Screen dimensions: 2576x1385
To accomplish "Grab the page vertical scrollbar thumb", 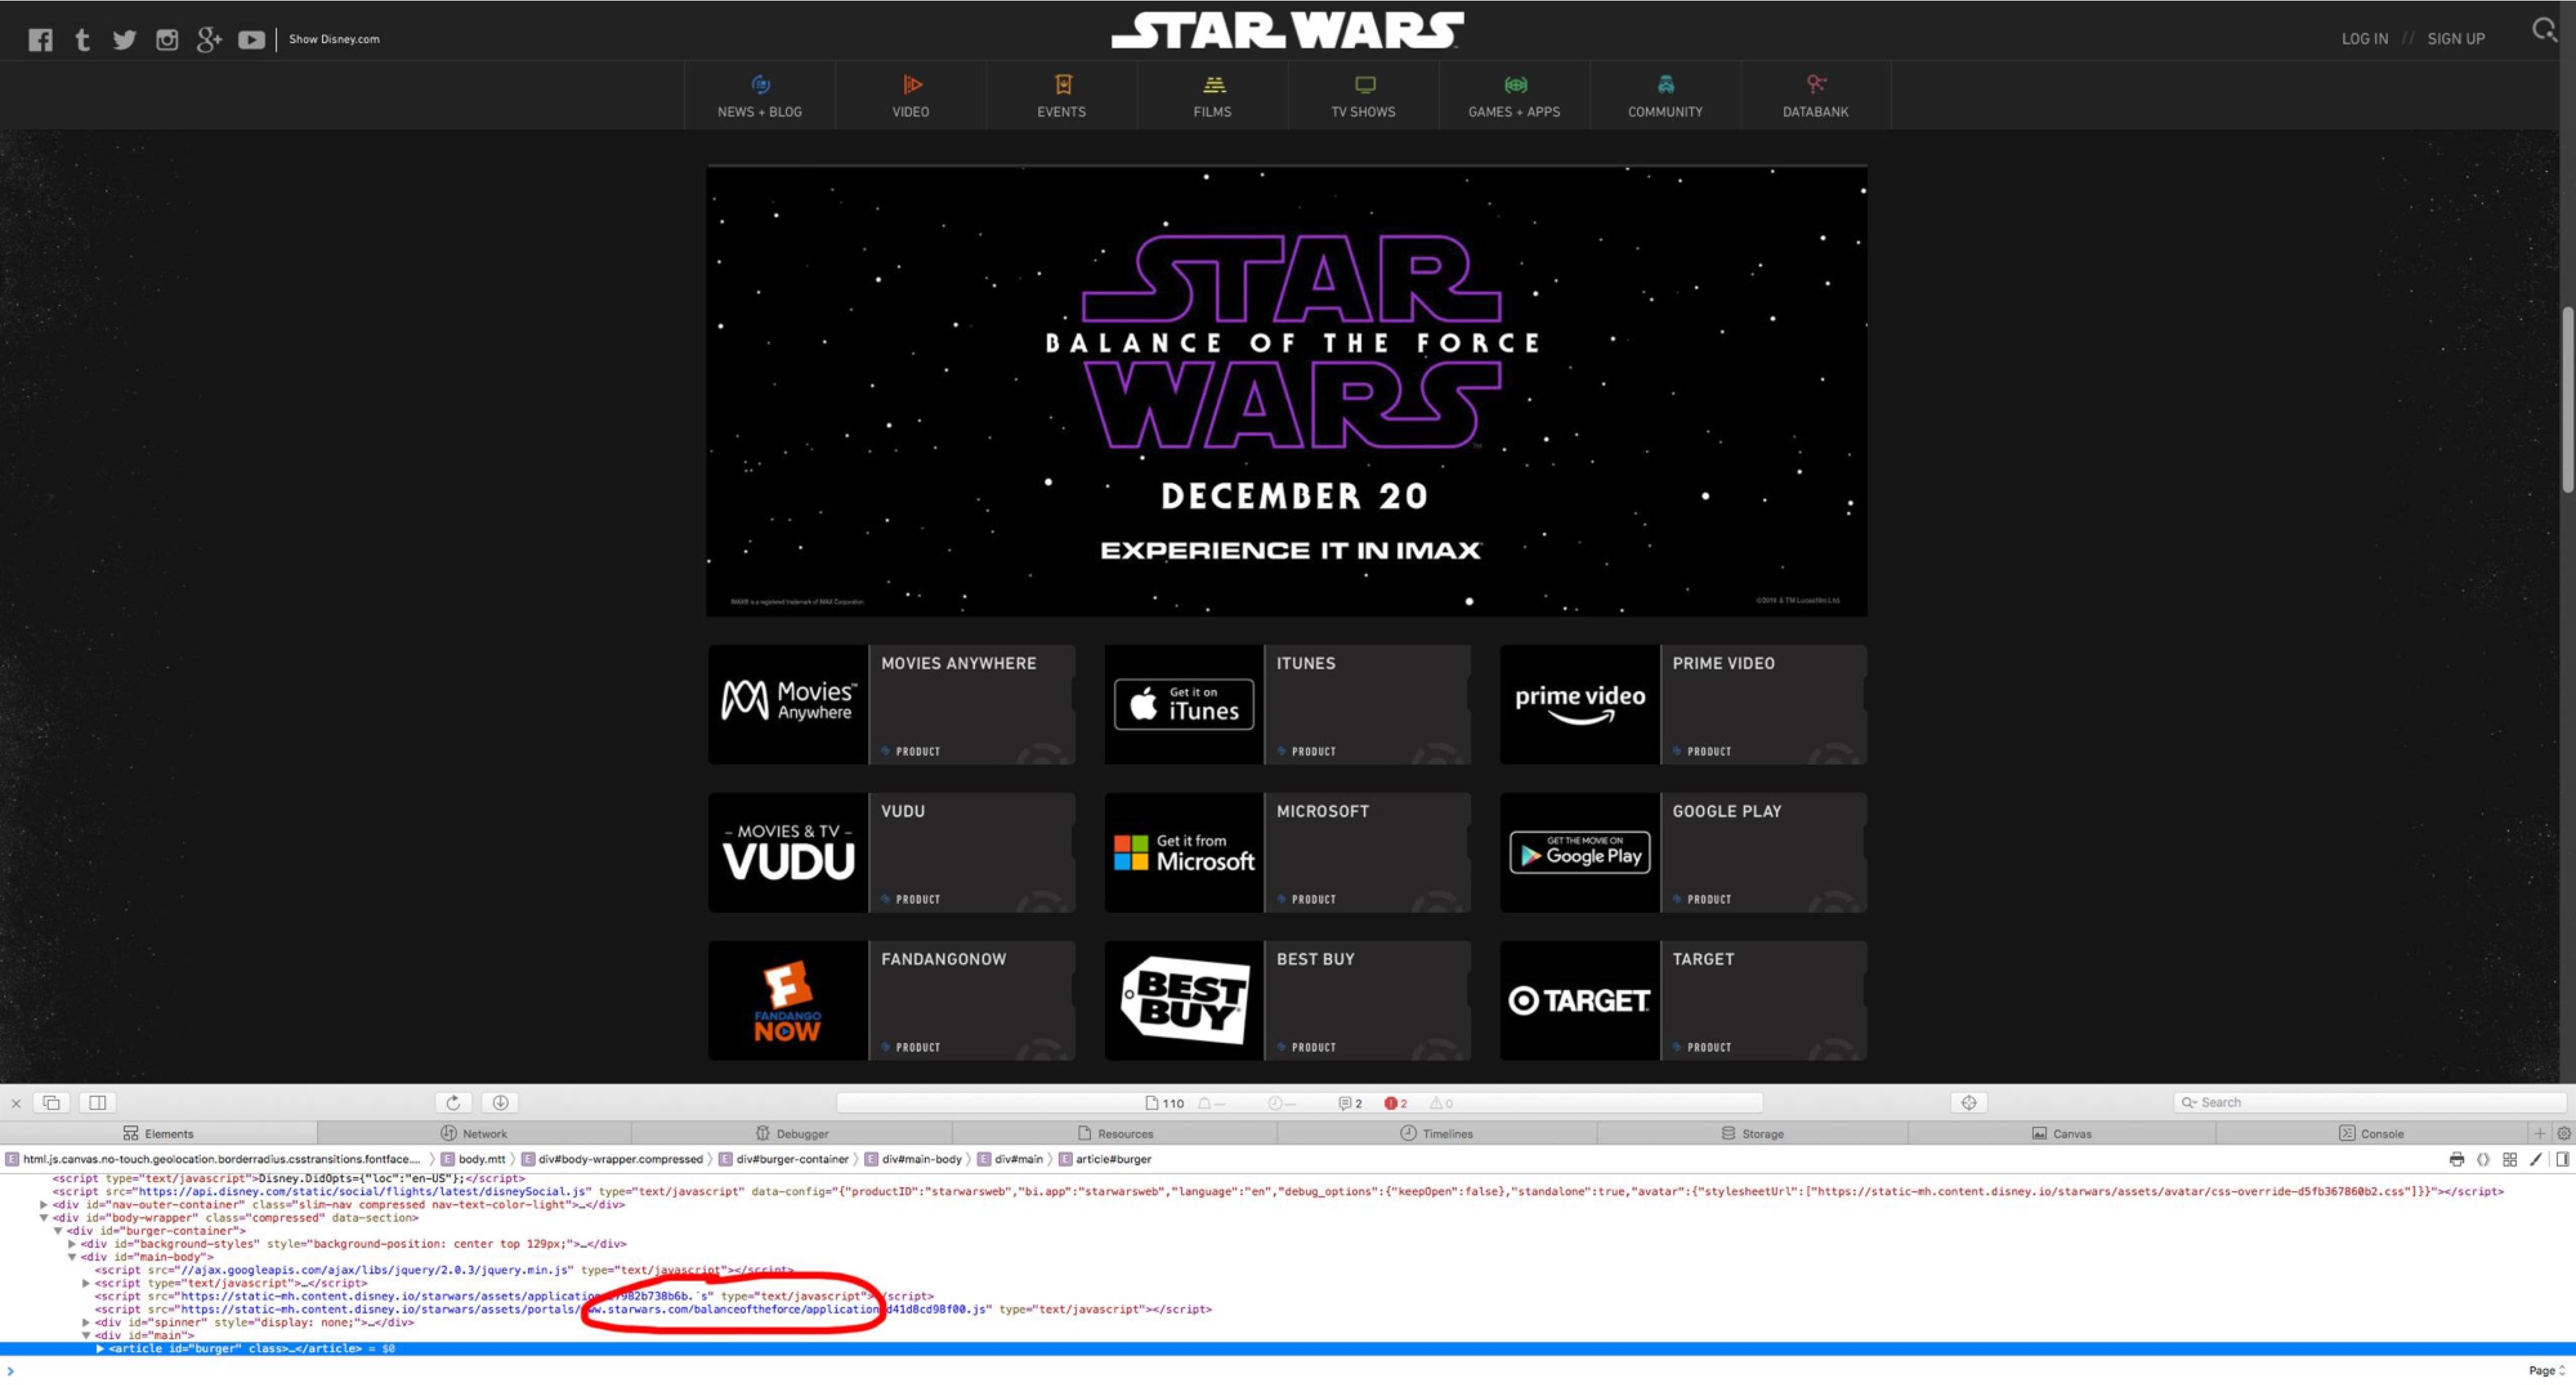I will point(2567,400).
